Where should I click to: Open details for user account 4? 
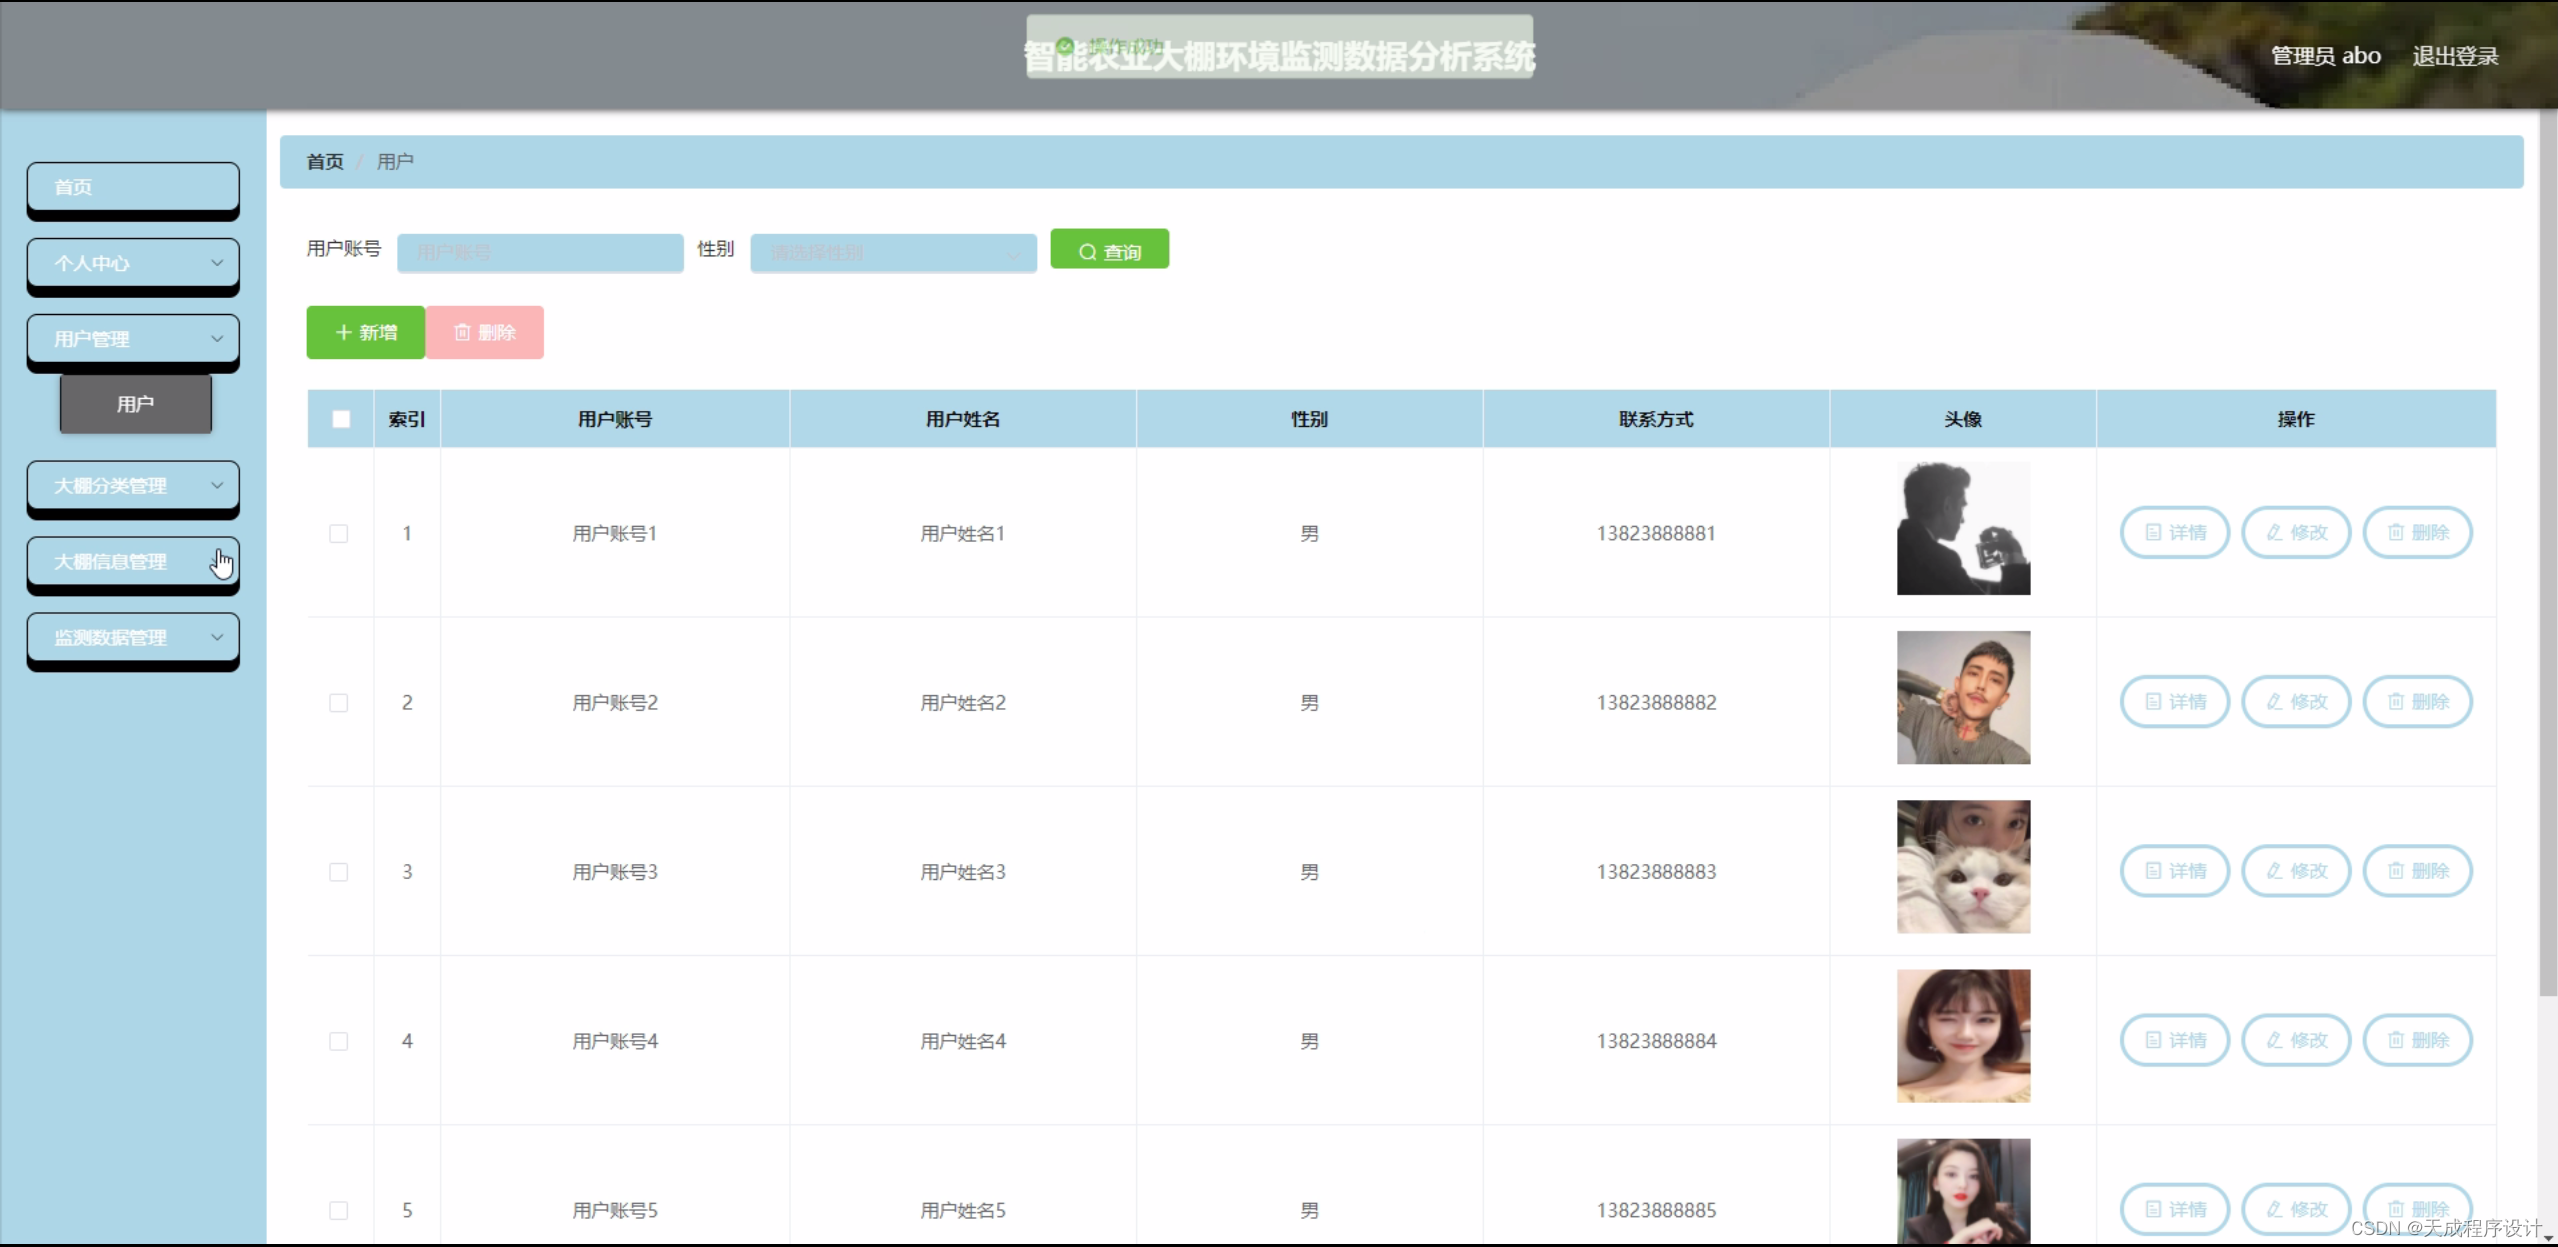coord(2175,1040)
